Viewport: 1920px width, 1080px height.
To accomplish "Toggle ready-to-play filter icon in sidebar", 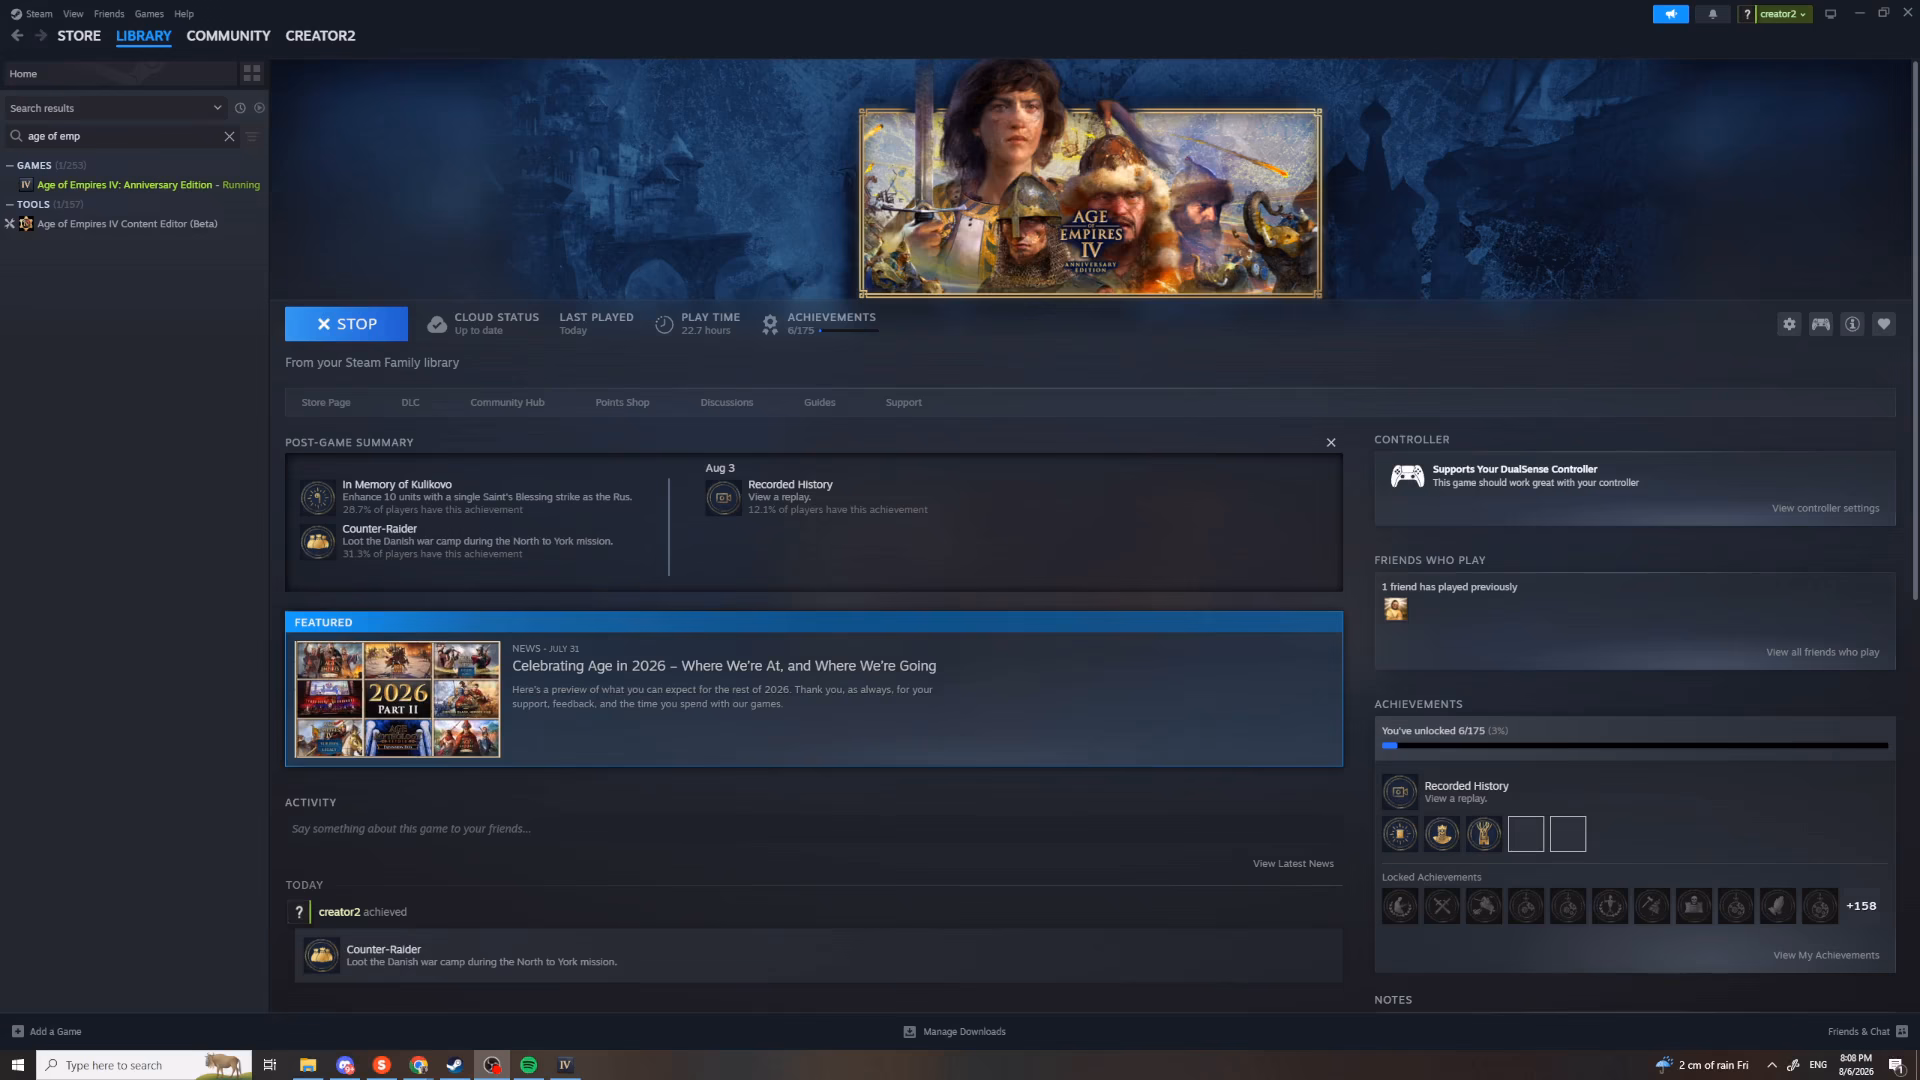I will click(260, 108).
